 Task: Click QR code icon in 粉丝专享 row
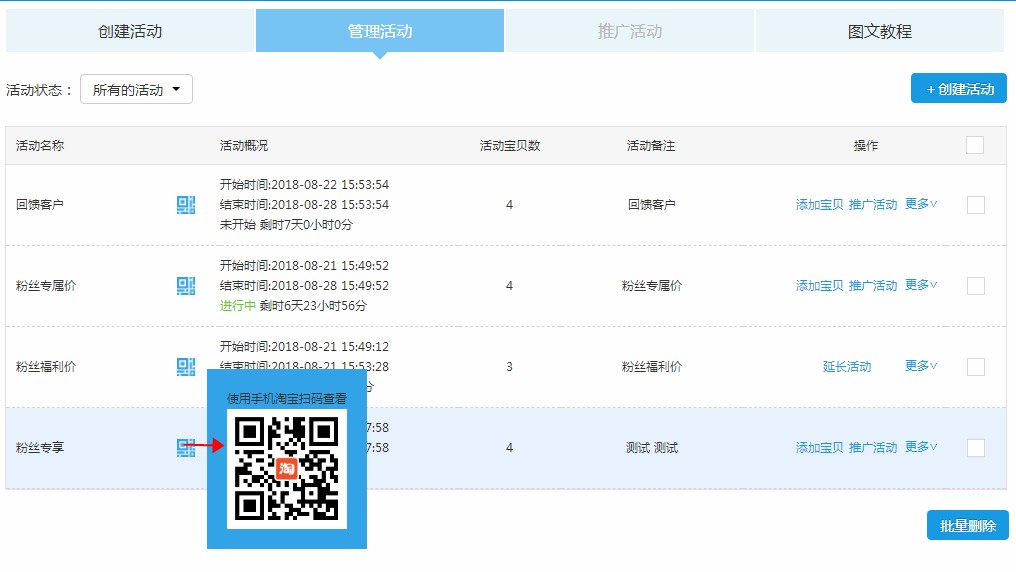click(186, 448)
